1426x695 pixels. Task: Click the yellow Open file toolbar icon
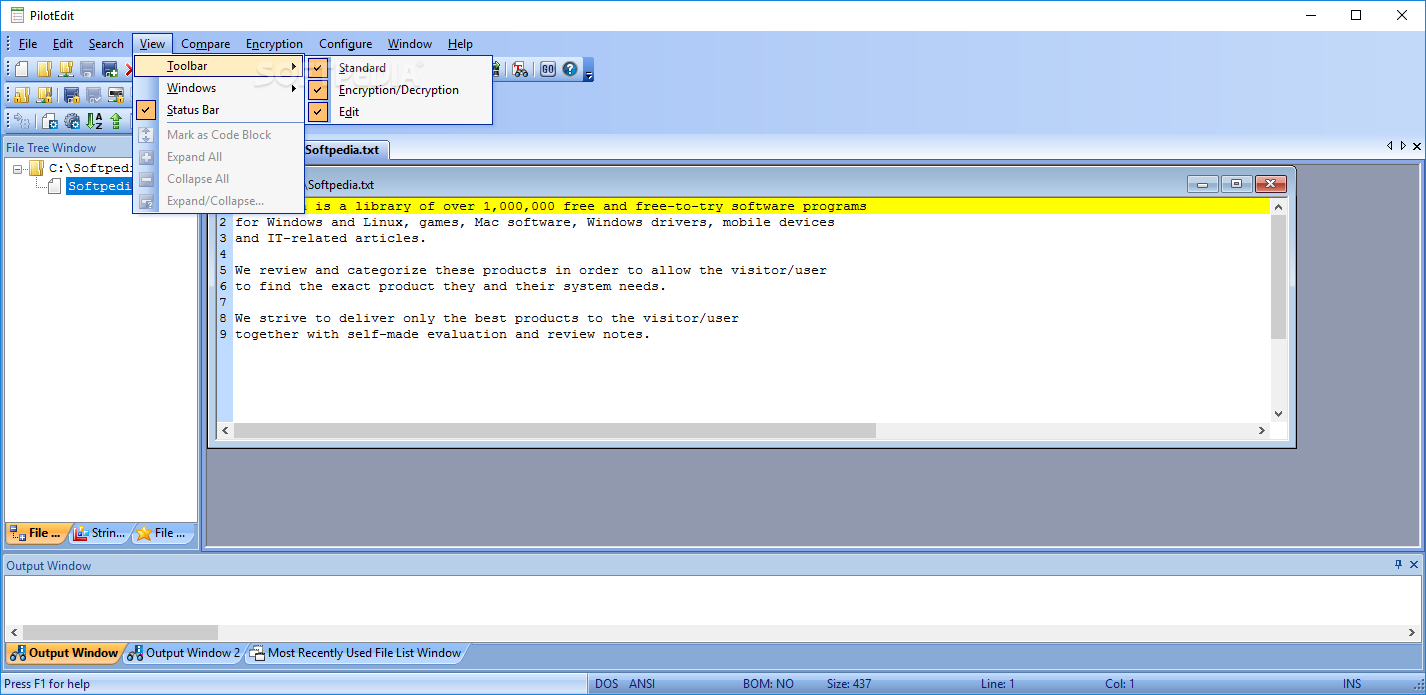click(x=44, y=69)
